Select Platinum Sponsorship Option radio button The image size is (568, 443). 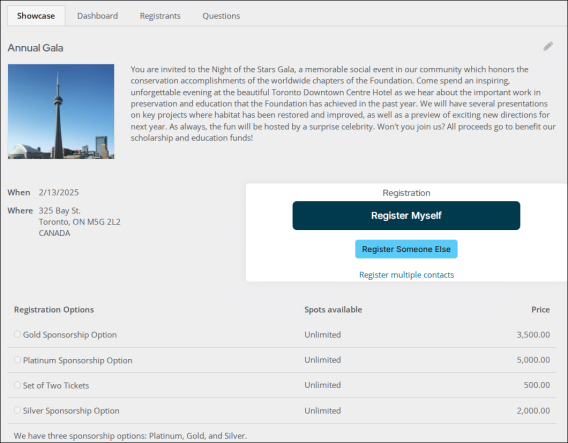[17, 360]
